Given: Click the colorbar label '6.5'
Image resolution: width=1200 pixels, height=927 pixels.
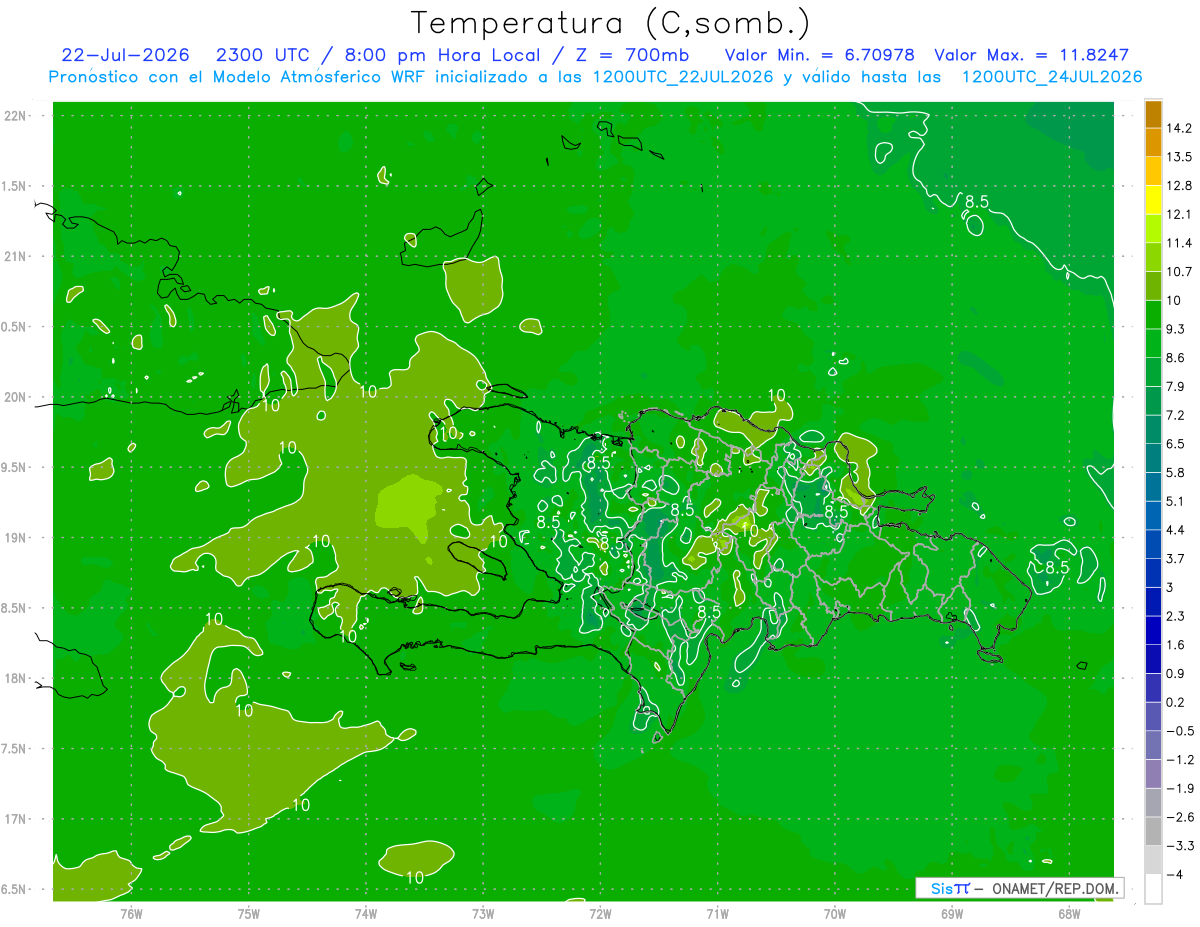Looking at the screenshot, I should (x=1177, y=444).
